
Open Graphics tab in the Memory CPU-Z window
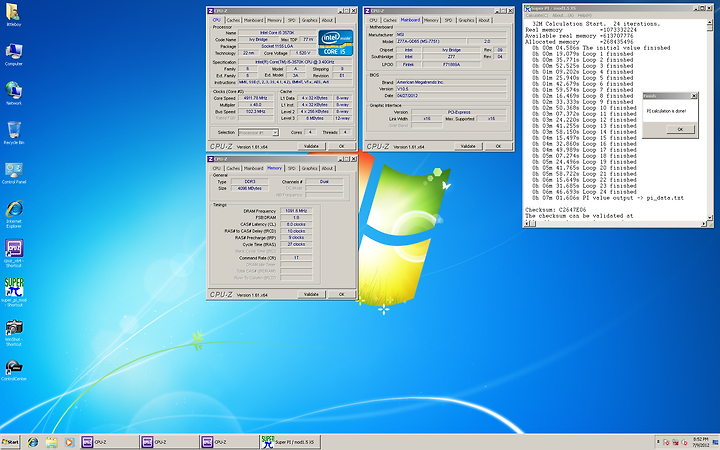(x=309, y=169)
